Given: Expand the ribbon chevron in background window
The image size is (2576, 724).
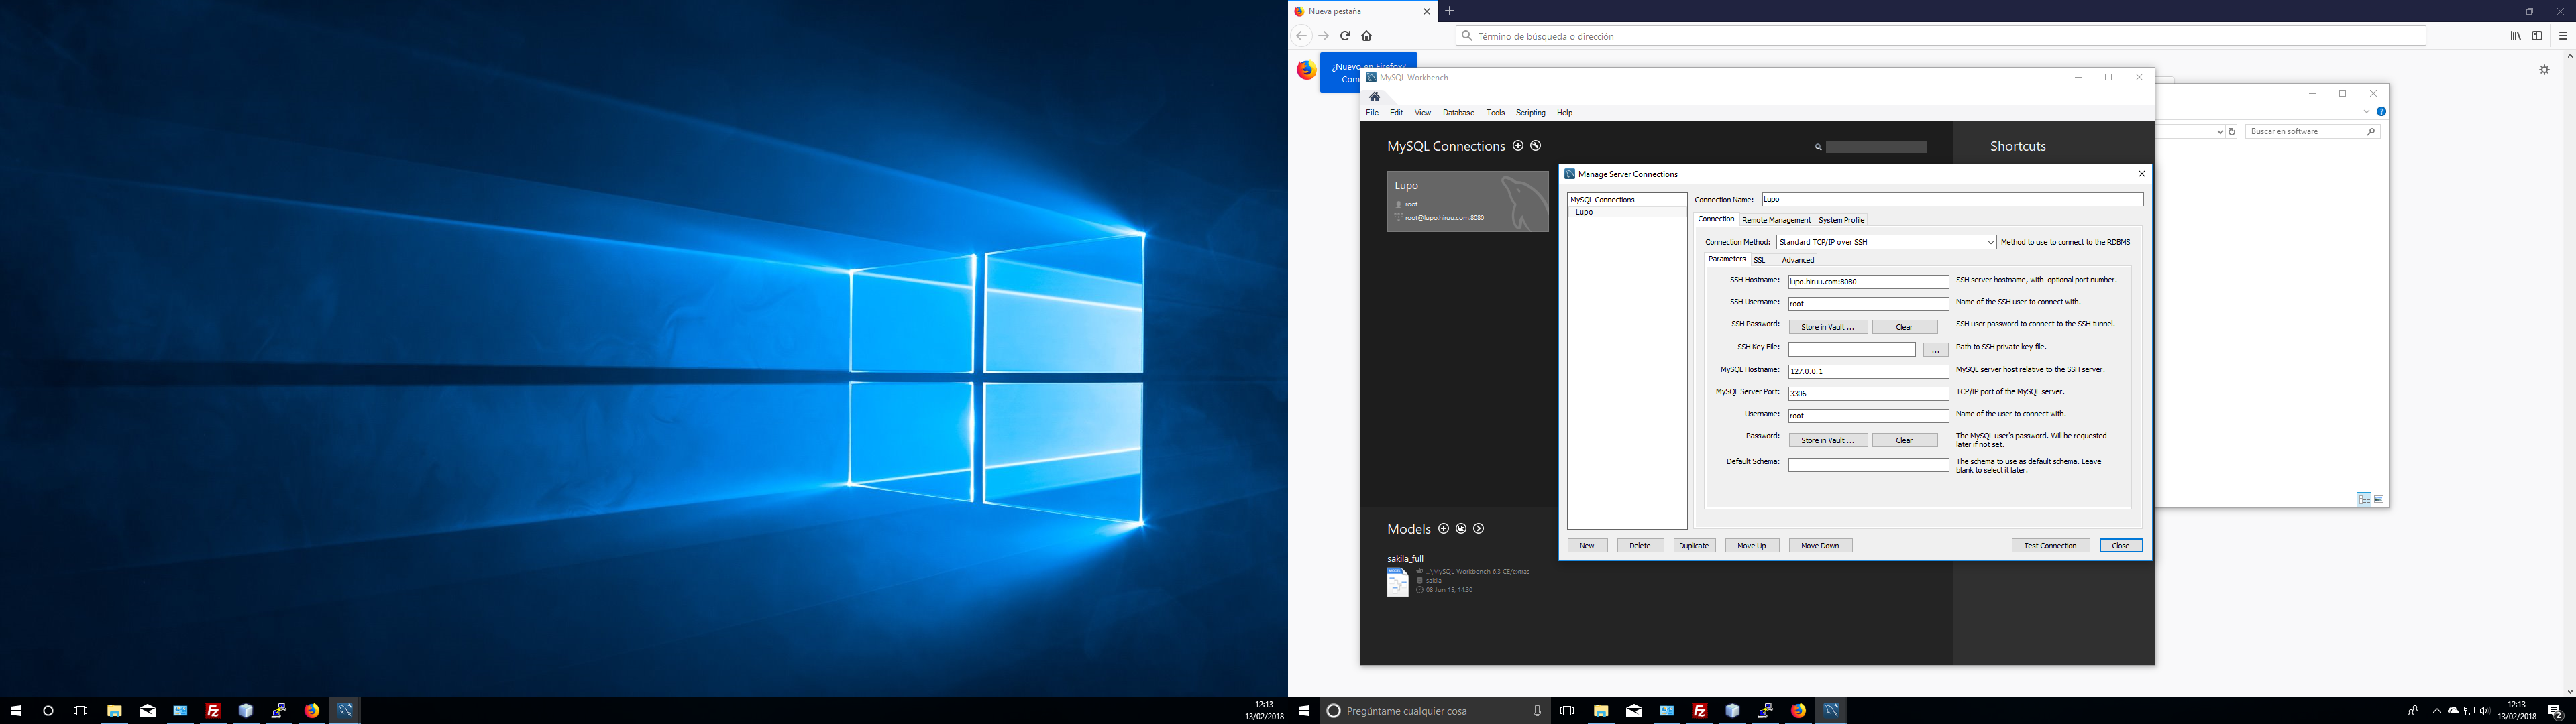Looking at the screenshot, I should click(x=2366, y=112).
